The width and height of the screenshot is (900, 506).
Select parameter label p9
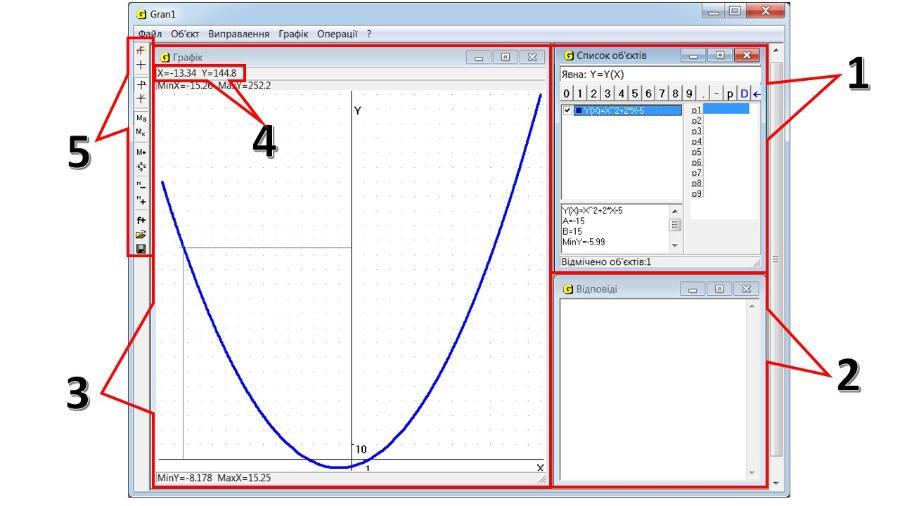click(x=696, y=194)
